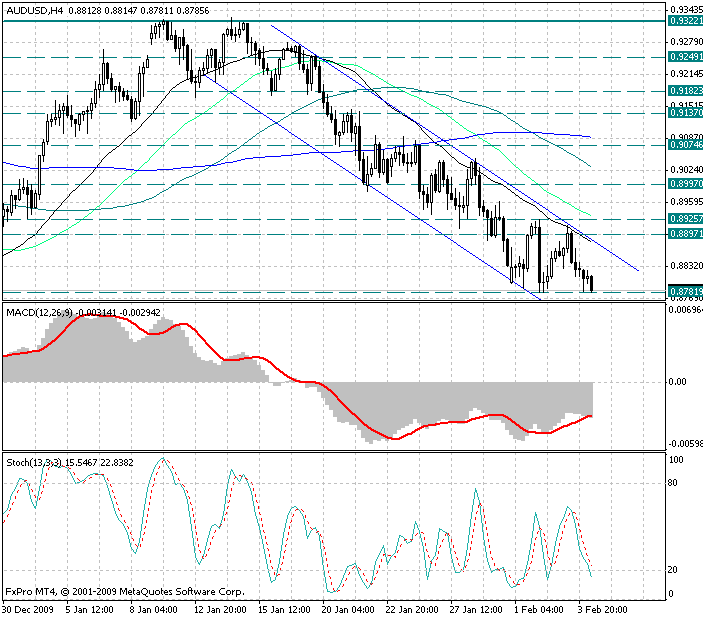Screen dimensions: 703x617
Task: Select the solid horizontal line at 0.93221
Action: [x=334, y=21]
